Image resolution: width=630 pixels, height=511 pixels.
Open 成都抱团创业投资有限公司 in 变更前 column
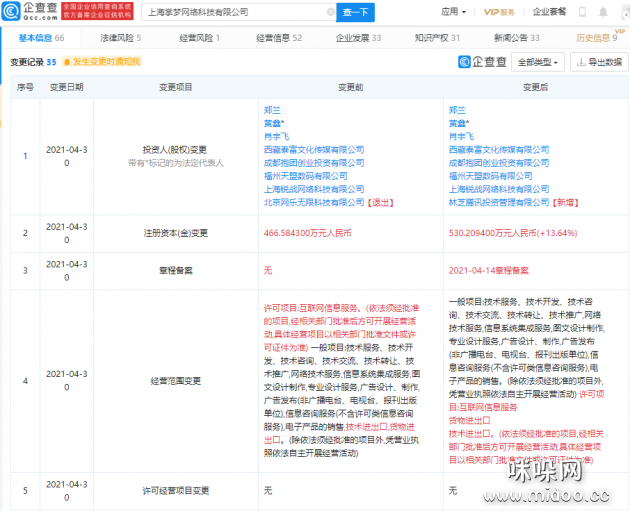[314, 163]
